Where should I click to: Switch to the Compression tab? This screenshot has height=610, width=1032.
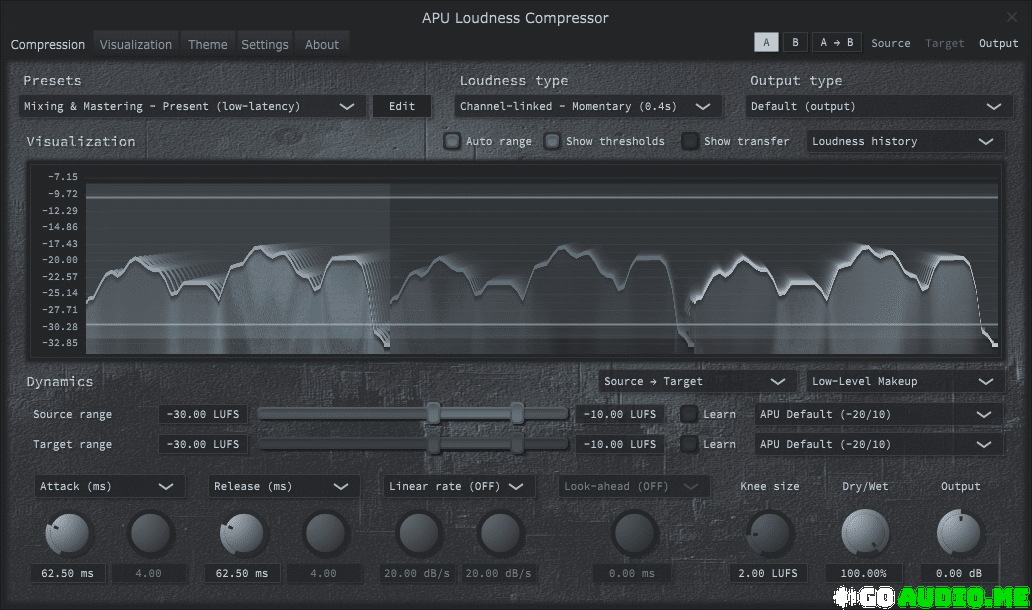[x=47, y=45]
